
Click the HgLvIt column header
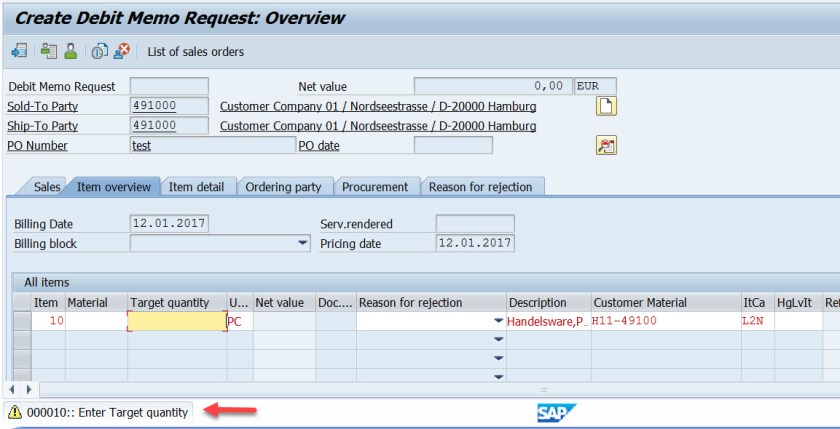798,303
